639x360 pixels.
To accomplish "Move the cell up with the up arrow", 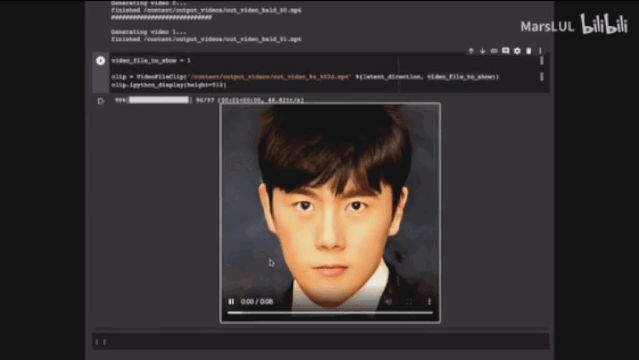I will 471,51.
